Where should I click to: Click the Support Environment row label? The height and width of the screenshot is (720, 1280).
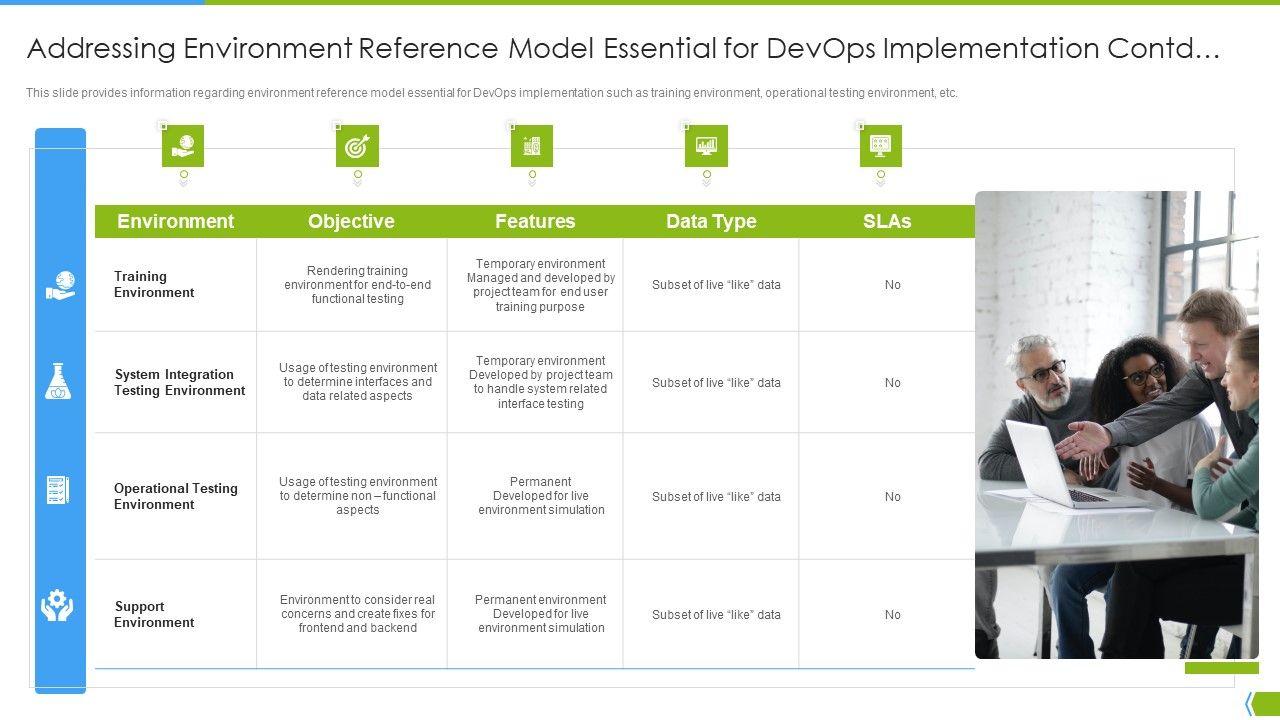coord(154,615)
